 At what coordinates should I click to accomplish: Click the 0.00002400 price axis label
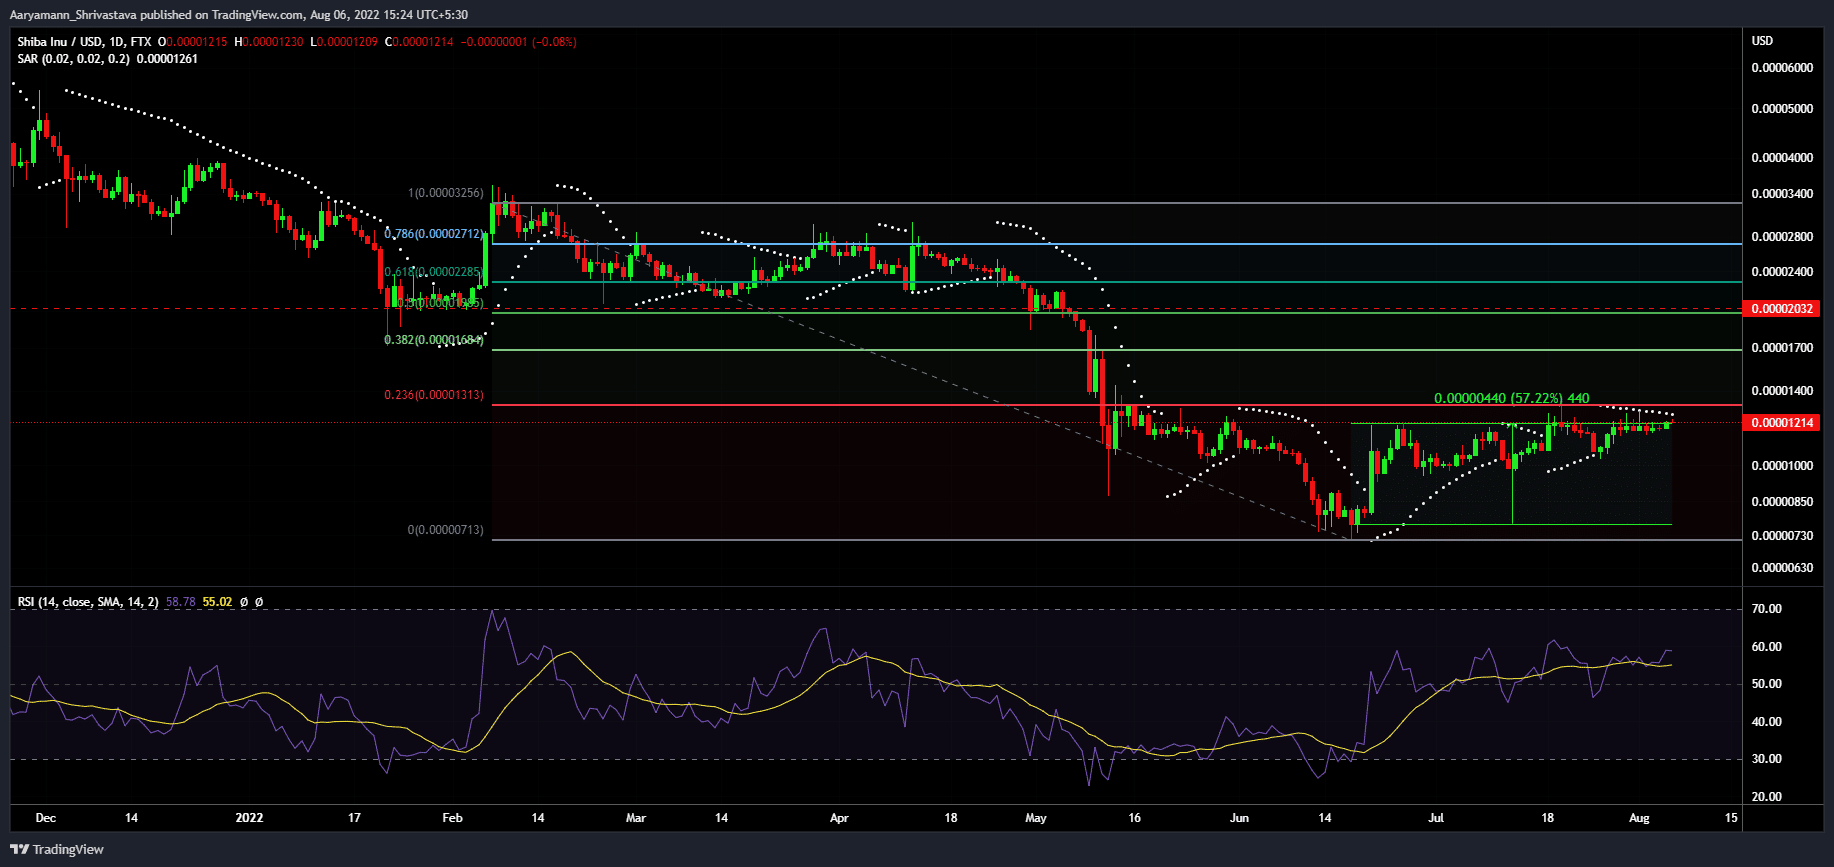point(1782,272)
